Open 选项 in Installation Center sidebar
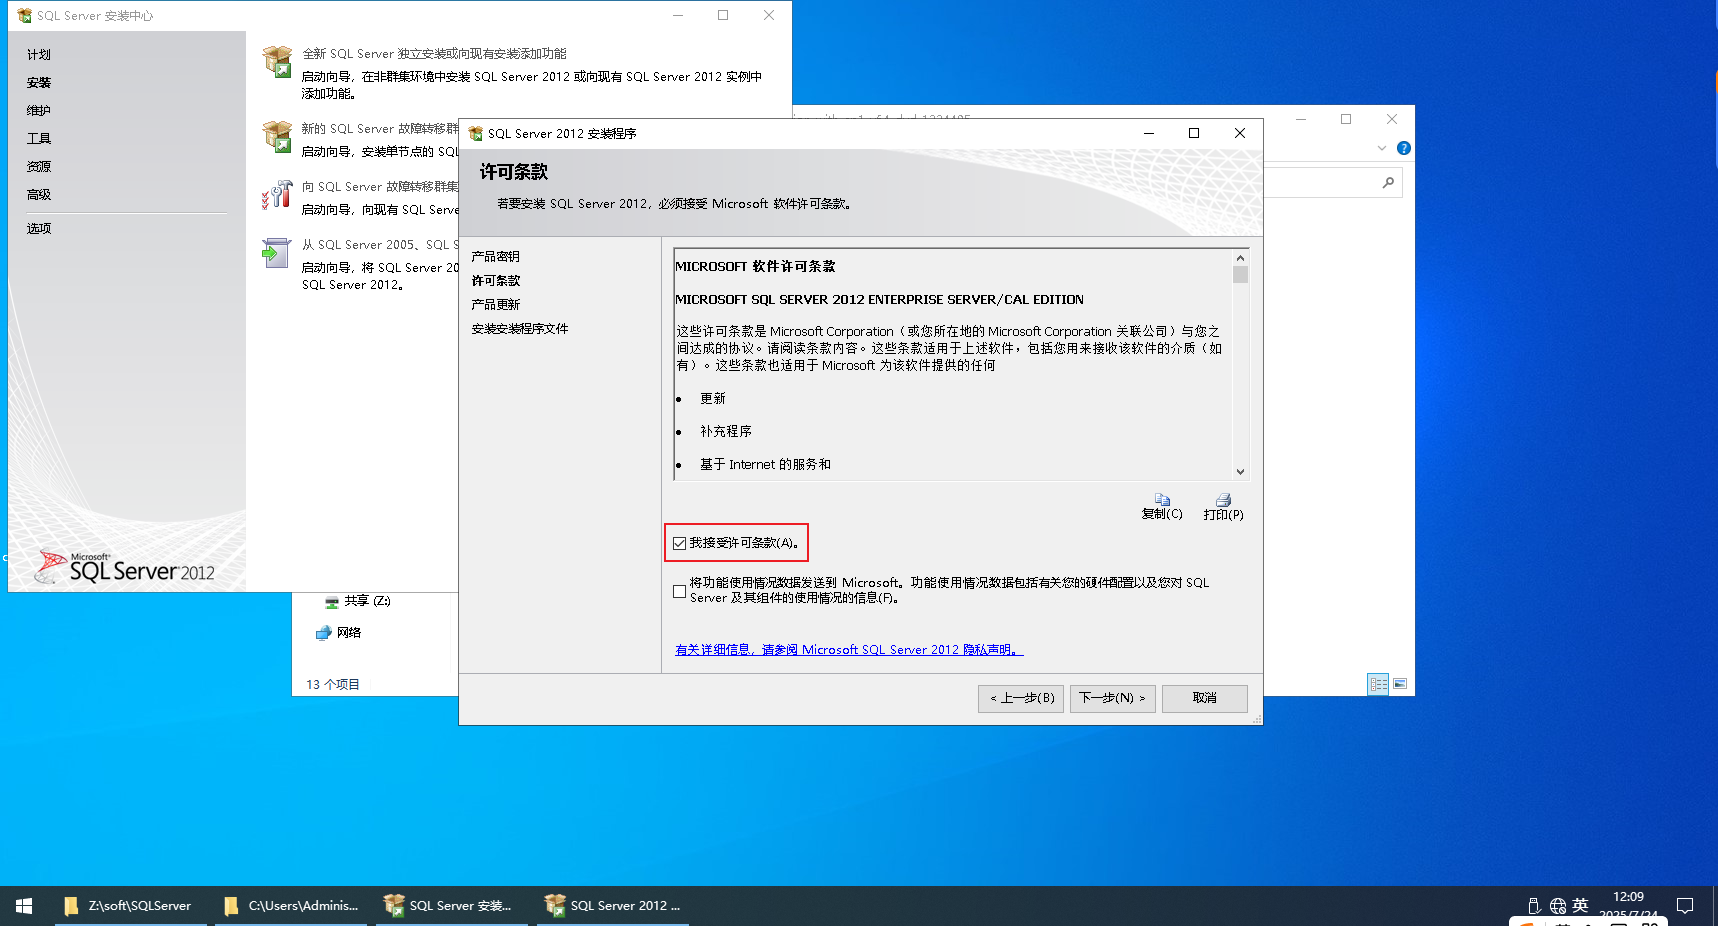 click(x=39, y=229)
